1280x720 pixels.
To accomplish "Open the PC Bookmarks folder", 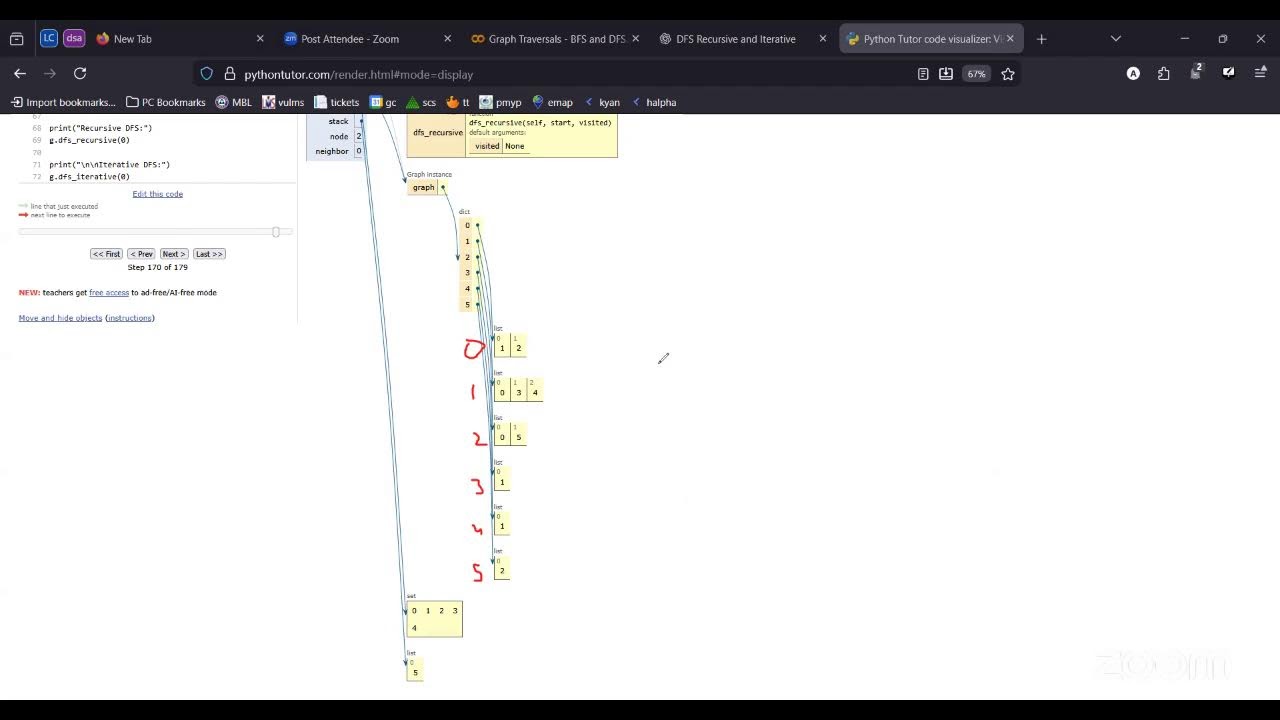I will pos(166,102).
